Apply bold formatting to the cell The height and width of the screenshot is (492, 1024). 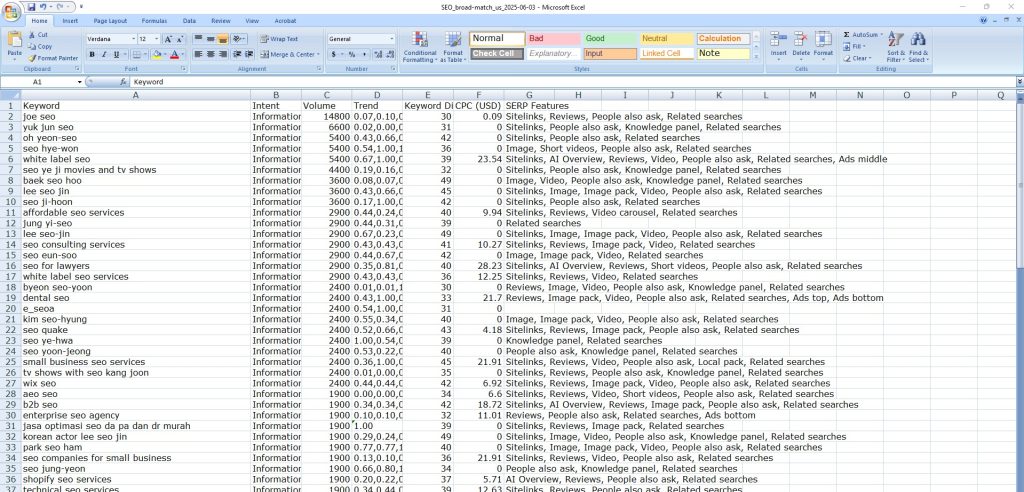(x=91, y=55)
